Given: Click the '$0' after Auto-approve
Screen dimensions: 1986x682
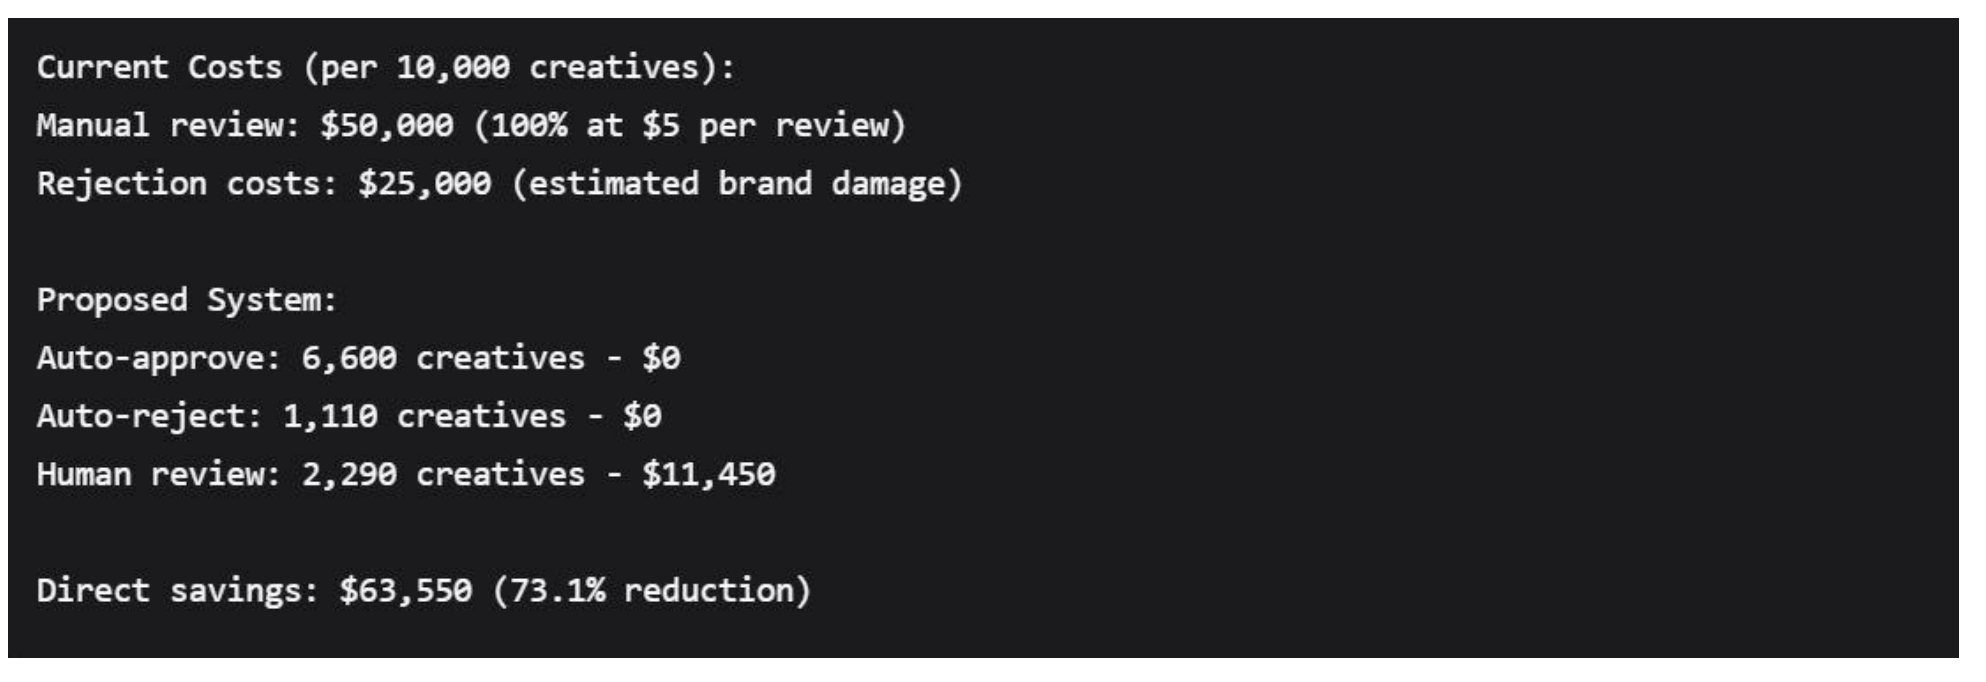Looking at the screenshot, I should point(661,358).
